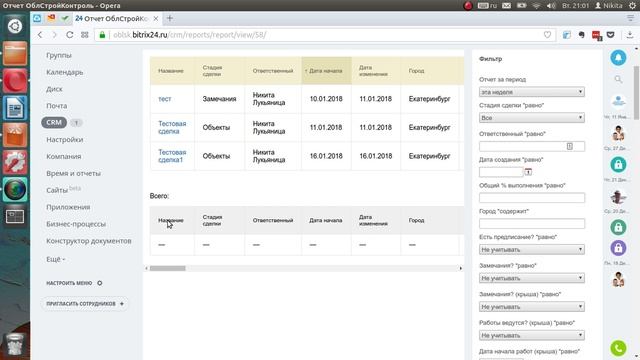Screen dimensions: 640x360
Task: Click the Wi-Fi indicator in top panel
Action: pyautogui.click(x=536, y=6)
